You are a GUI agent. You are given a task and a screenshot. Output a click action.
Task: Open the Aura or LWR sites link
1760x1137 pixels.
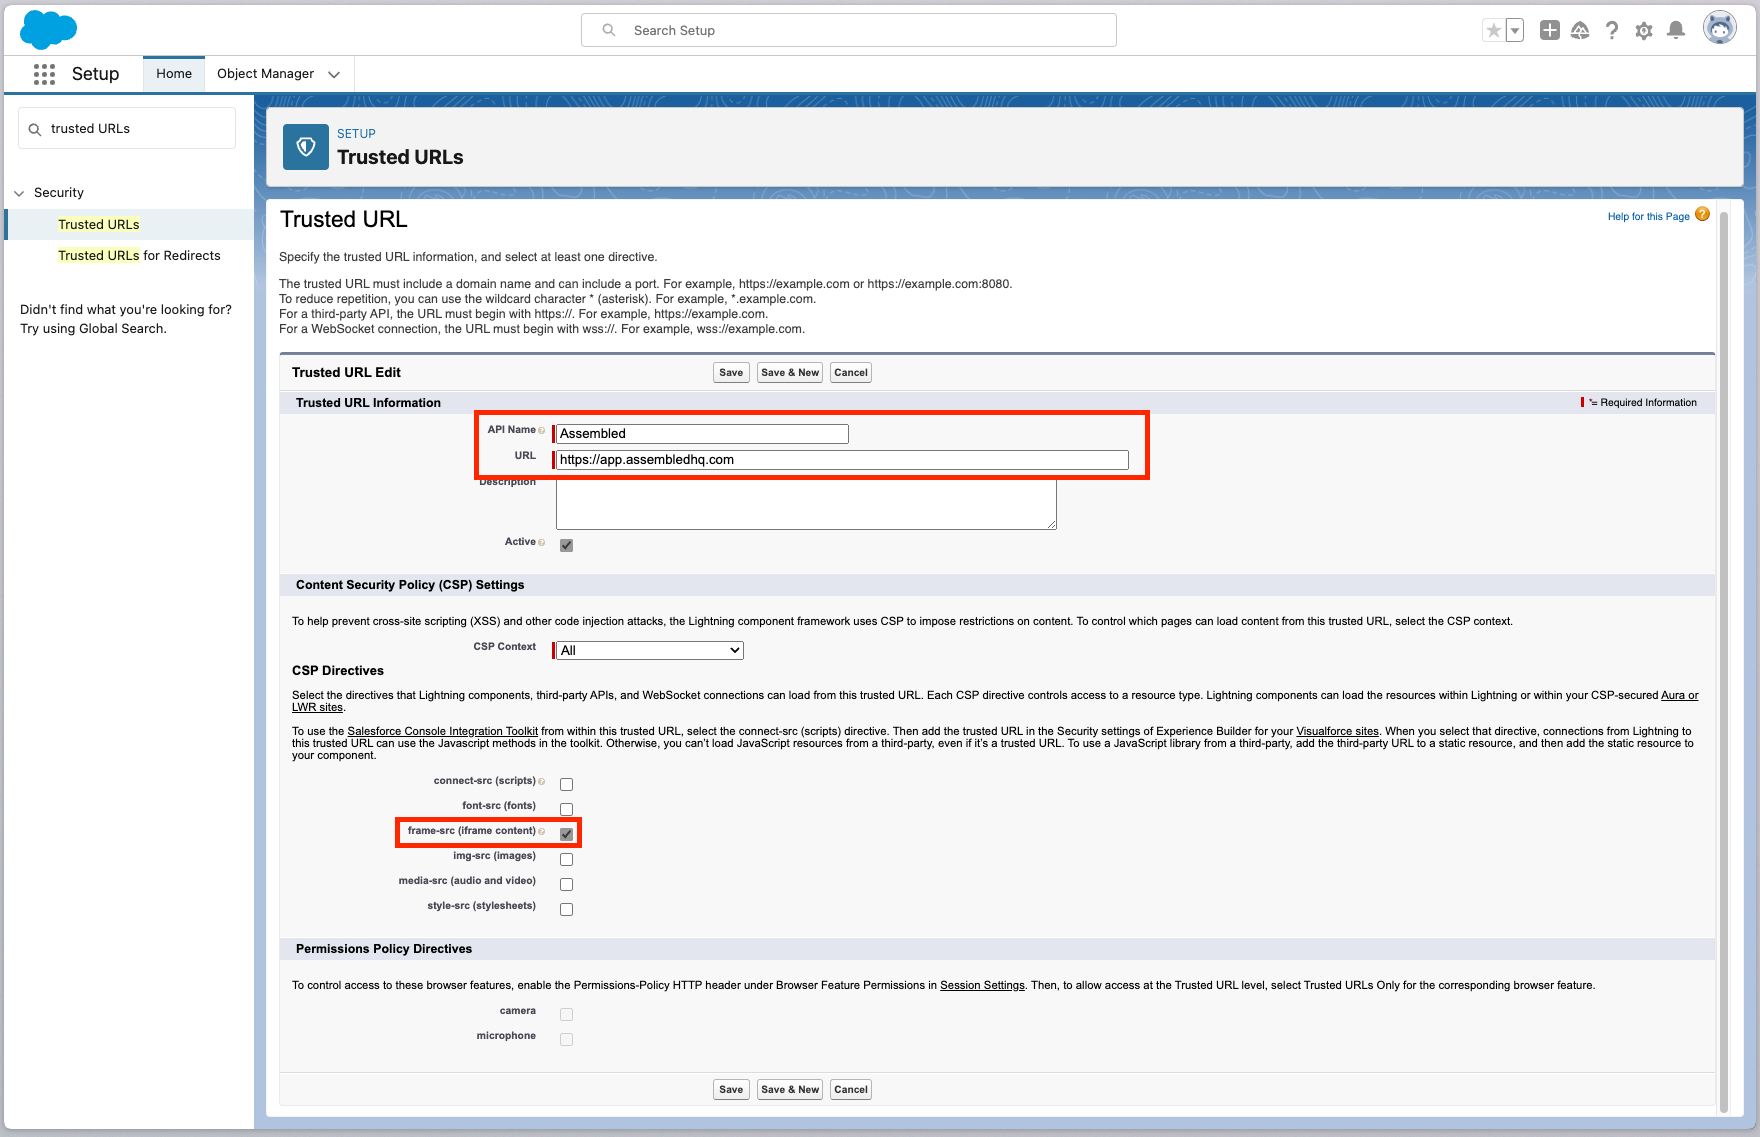[1679, 696]
